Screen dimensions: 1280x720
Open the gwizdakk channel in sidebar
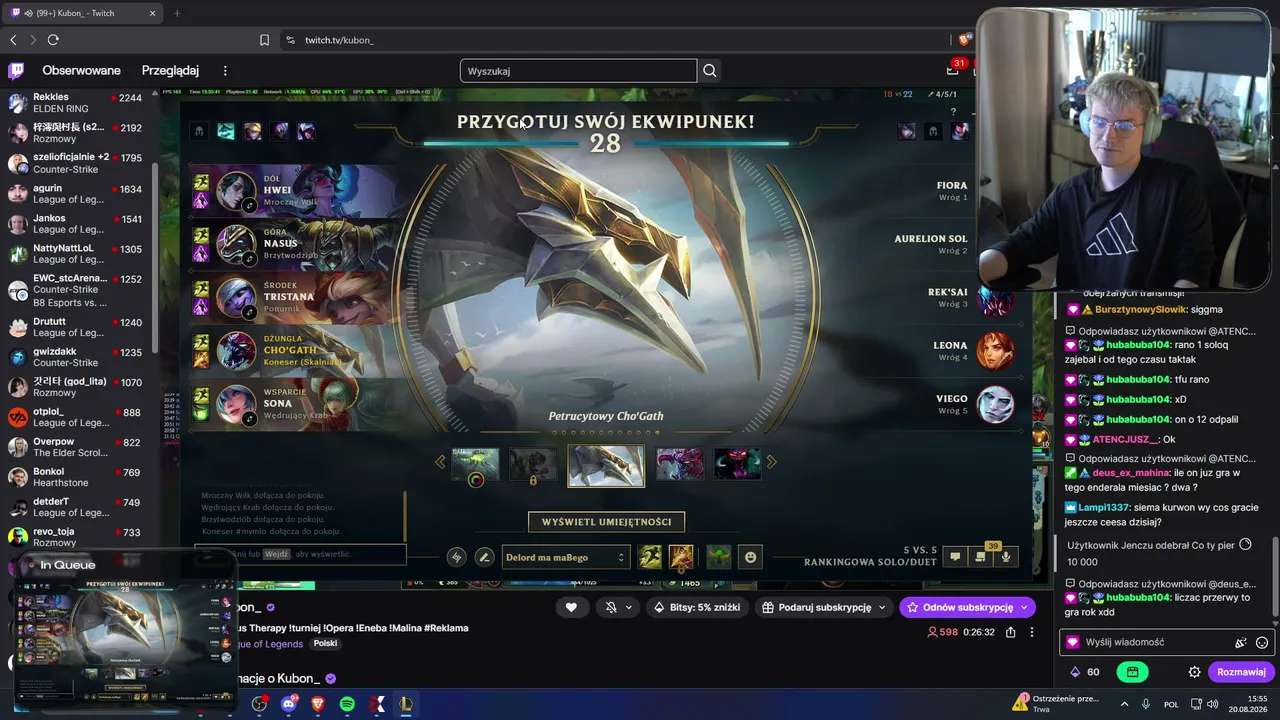click(78, 357)
